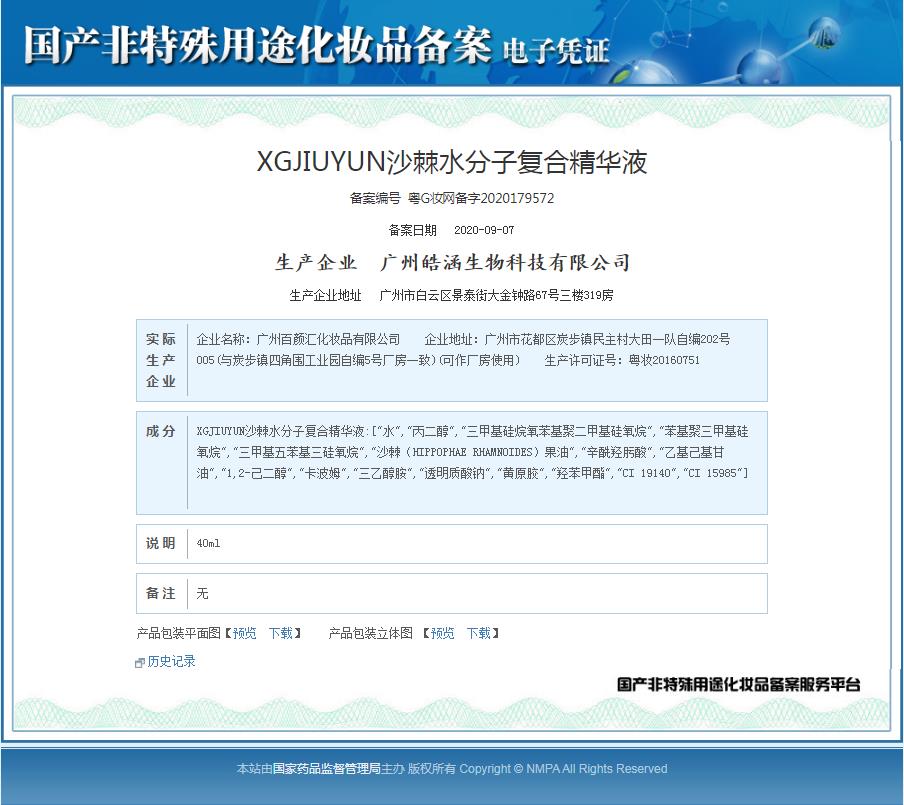Click the 生产许可证号 粤妆20160751 text
This screenshot has height=805, width=904.
pos(622,360)
